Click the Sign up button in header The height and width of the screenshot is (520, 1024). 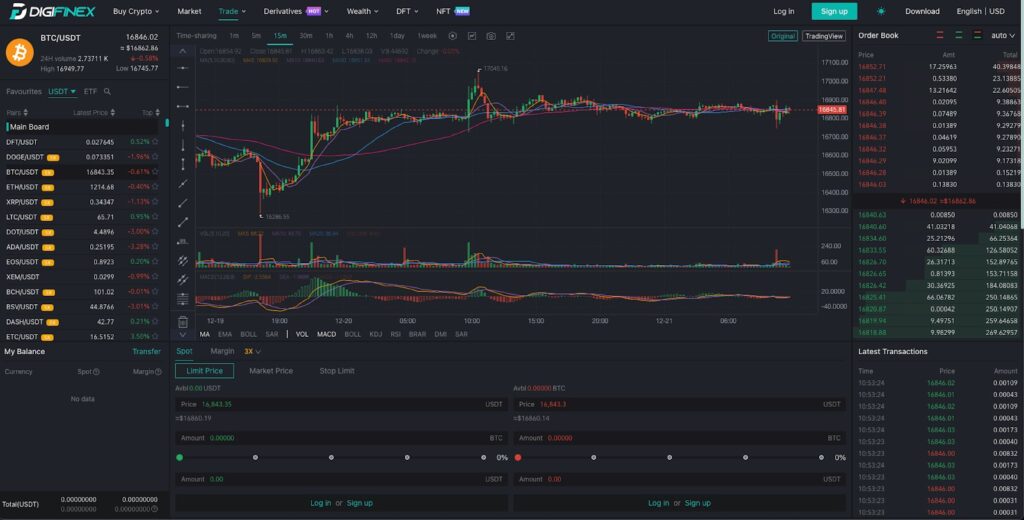tap(834, 11)
